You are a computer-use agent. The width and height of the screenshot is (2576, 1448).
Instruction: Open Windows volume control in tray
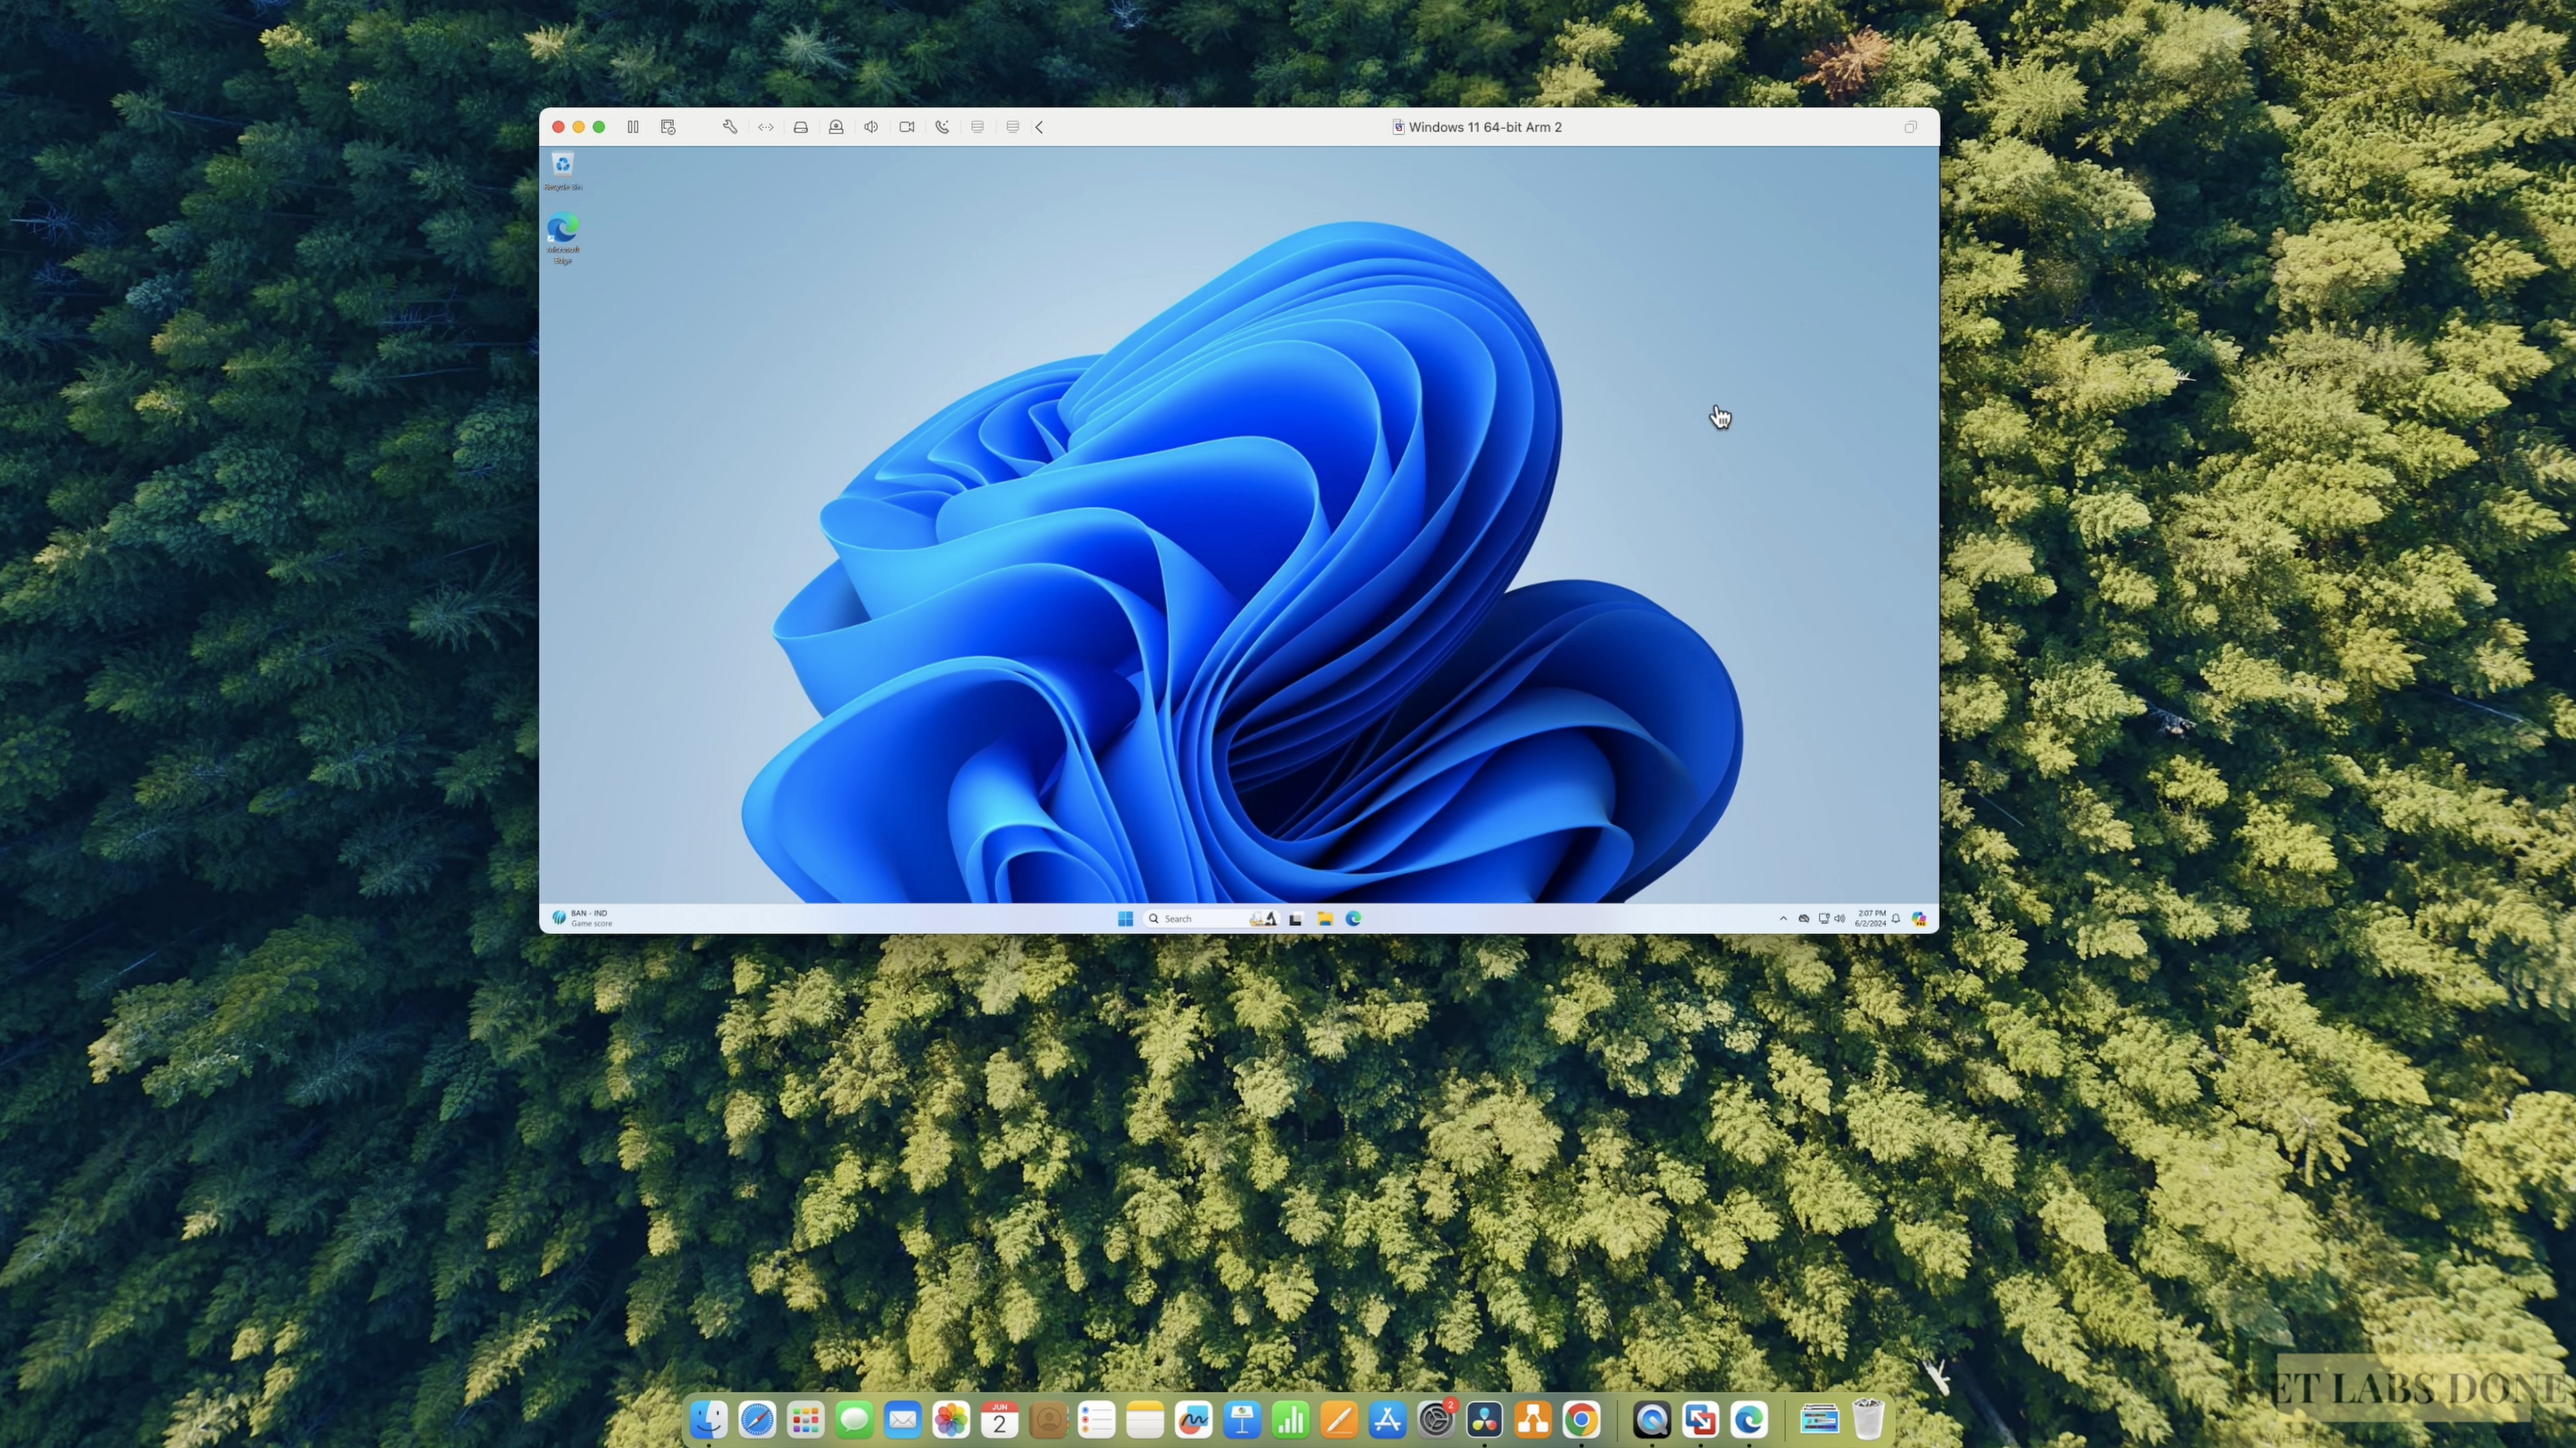(1840, 918)
